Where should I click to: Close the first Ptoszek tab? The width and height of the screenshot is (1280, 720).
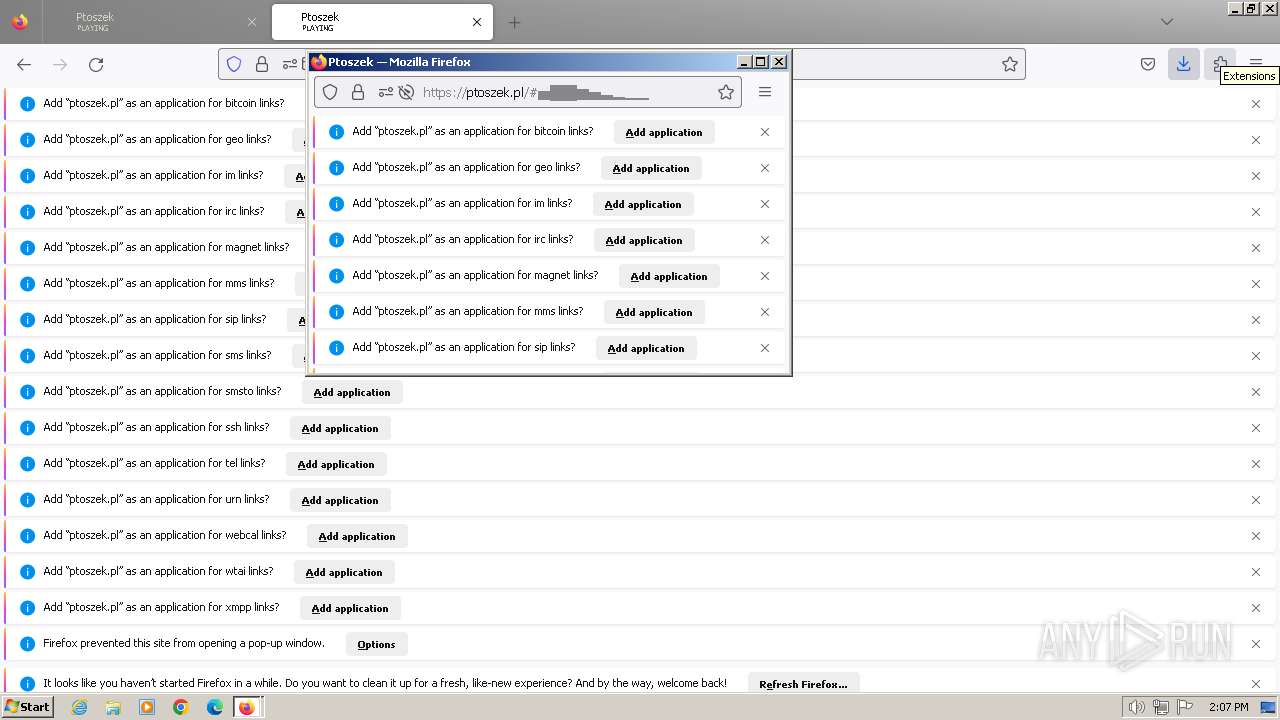click(251, 22)
